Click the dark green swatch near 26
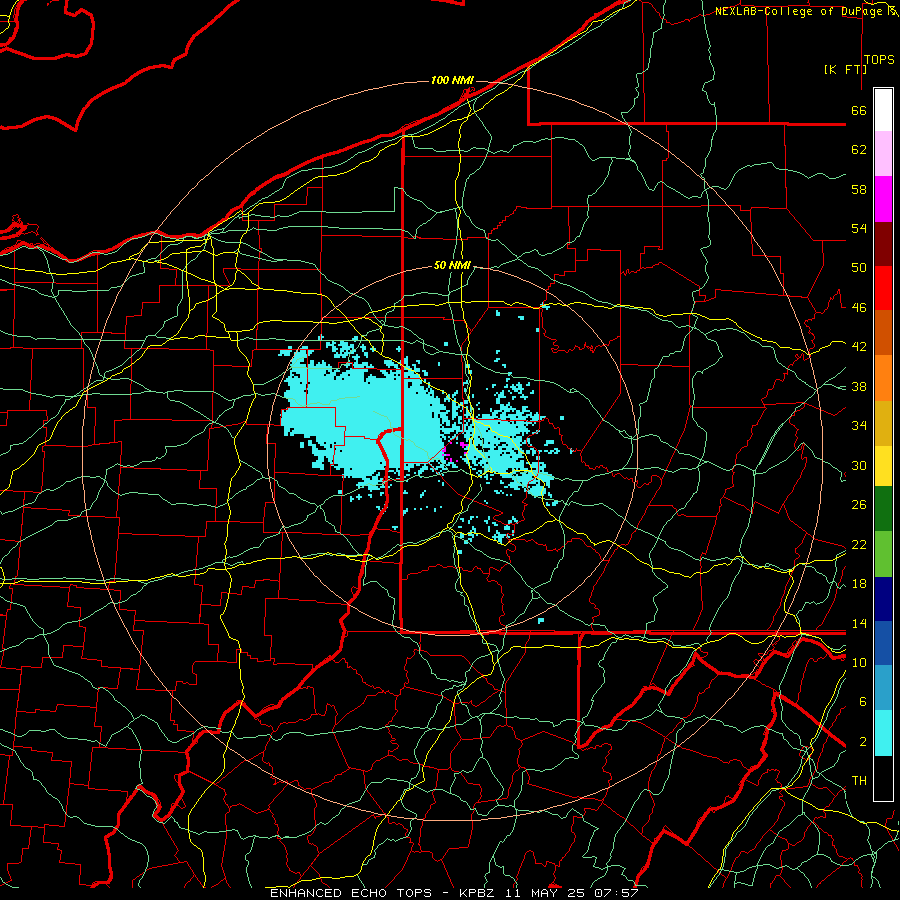Image resolution: width=900 pixels, height=900 pixels. coord(883,509)
